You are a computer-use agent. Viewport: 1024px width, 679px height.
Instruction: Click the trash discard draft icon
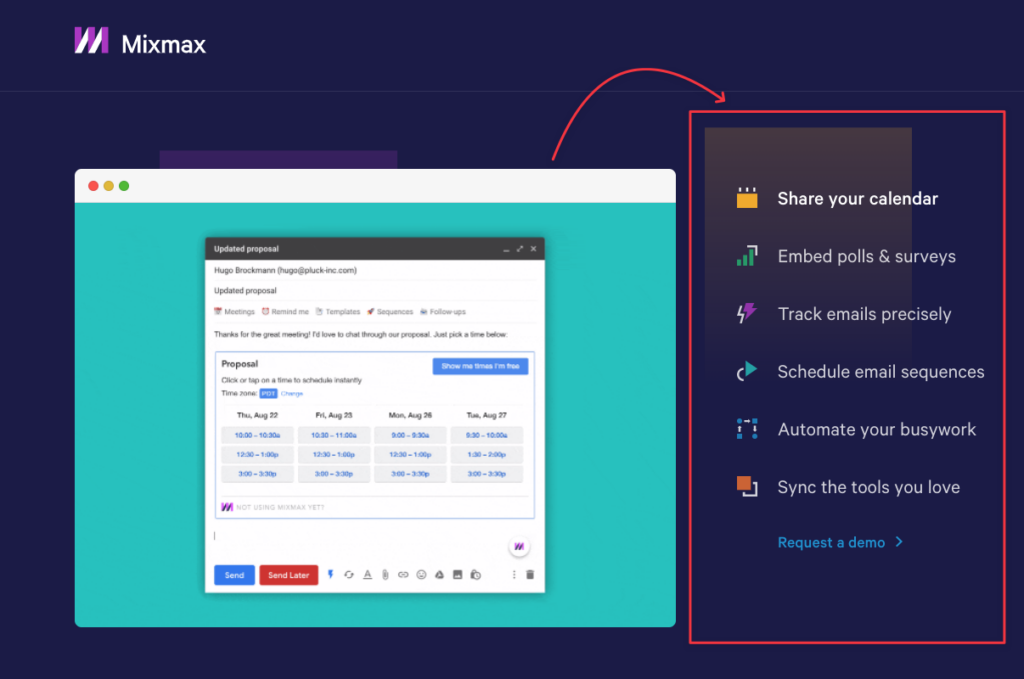tap(530, 575)
